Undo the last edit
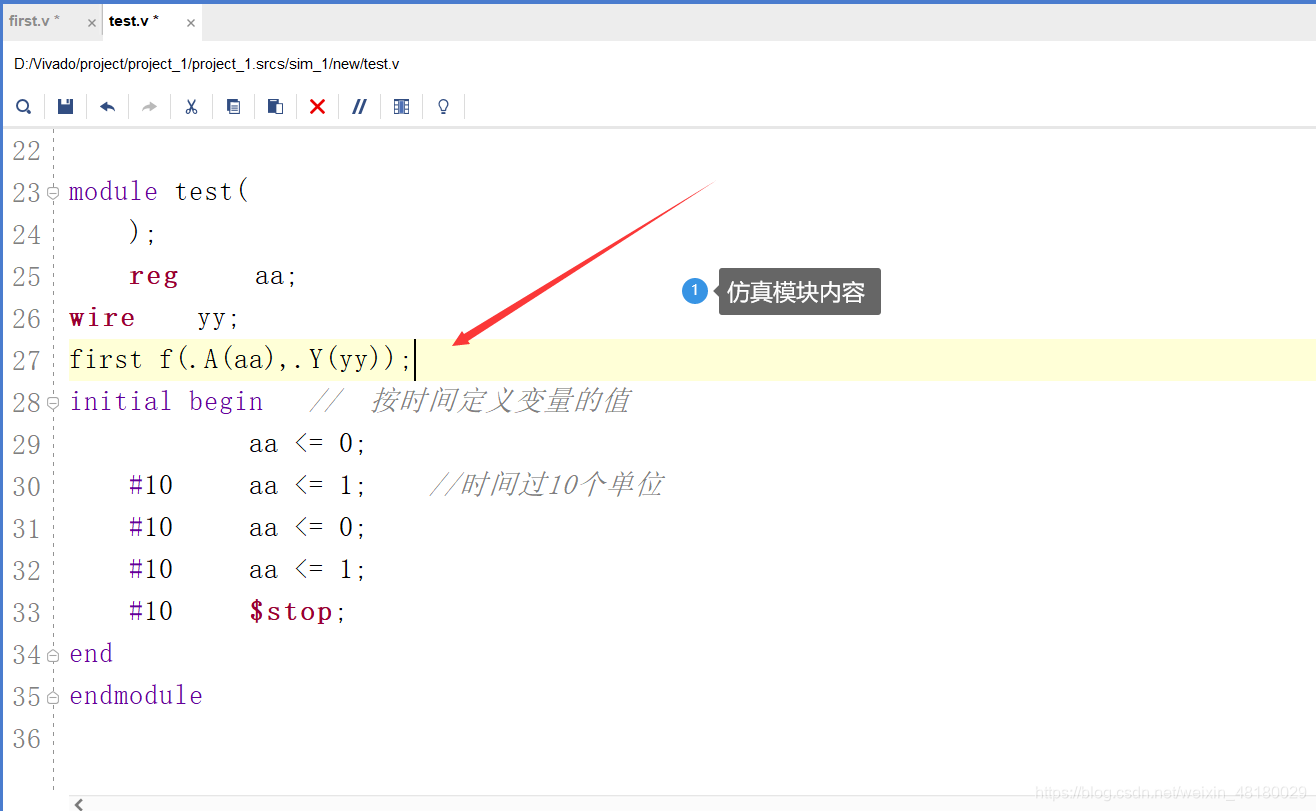This screenshot has width=1316, height=811. pyautogui.click(x=108, y=106)
